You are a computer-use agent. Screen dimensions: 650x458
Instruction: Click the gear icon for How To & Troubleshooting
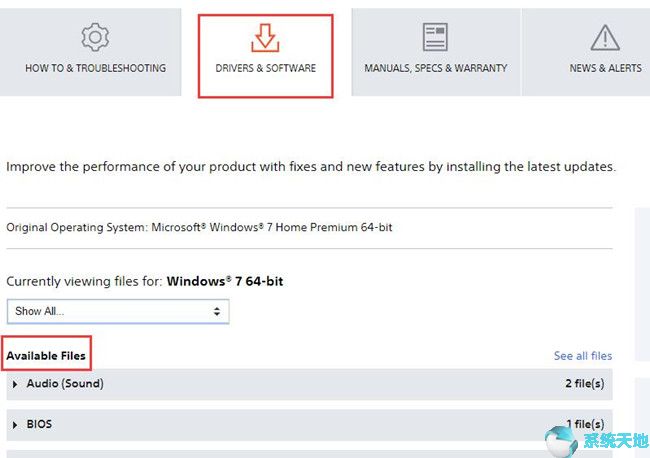click(95, 38)
